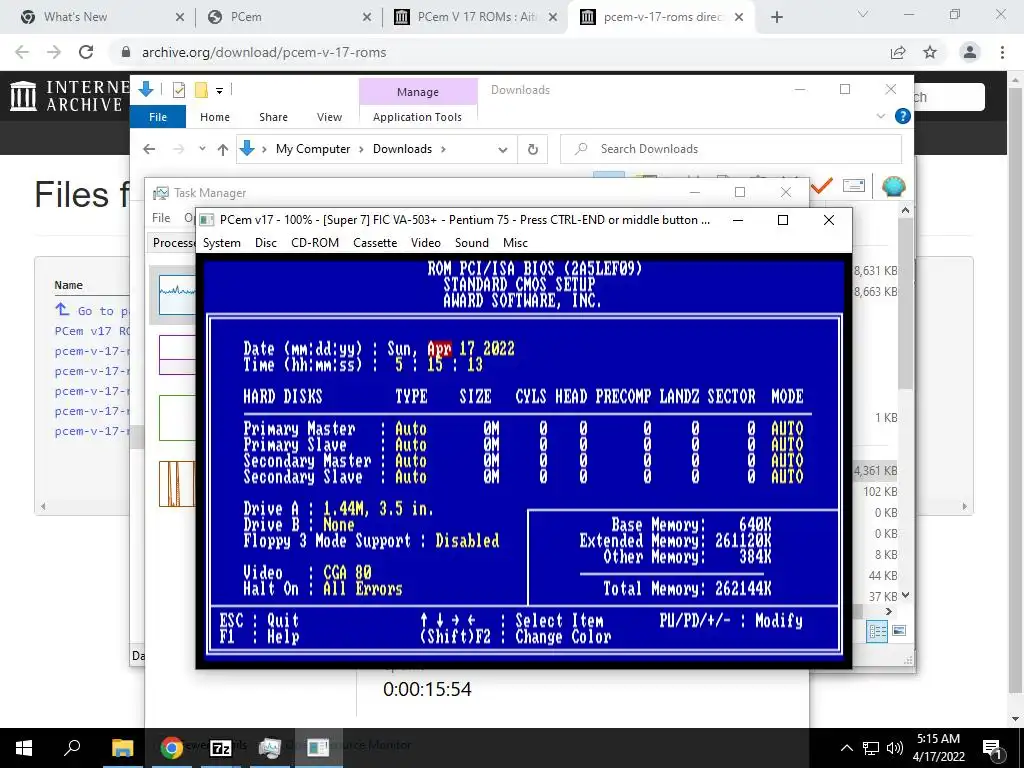The width and height of the screenshot is (1024, 768).
Task: Go up one folder level in Explorer
Action: point(223,150)
